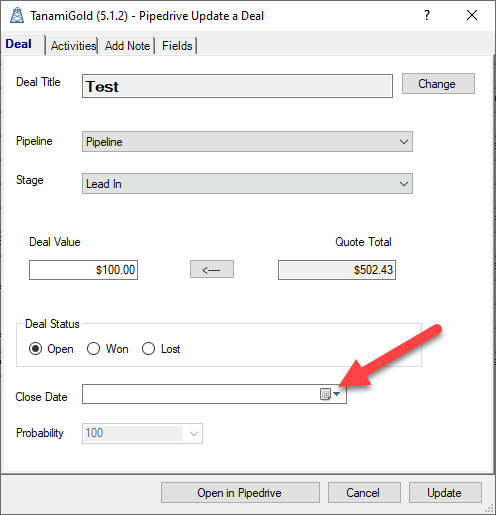496x515 pixels.
Task: Open the Add Note tab
Action: pyautogui.click(x=127, y=46)
